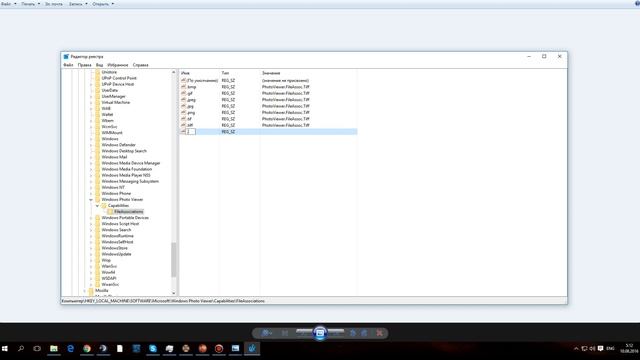The height and width of the screenshot is (360, 640).
Task: Select the .jpg value row
Action: point(269,106)
